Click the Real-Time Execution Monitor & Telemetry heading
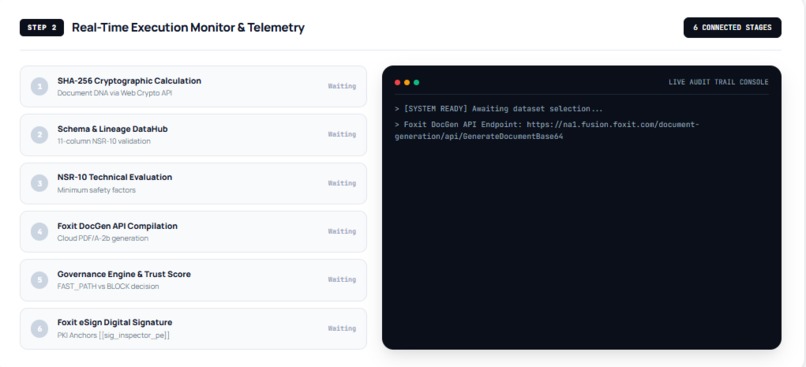Image resolution: width=806 pixels, height=367 pixels. point(188,28)
